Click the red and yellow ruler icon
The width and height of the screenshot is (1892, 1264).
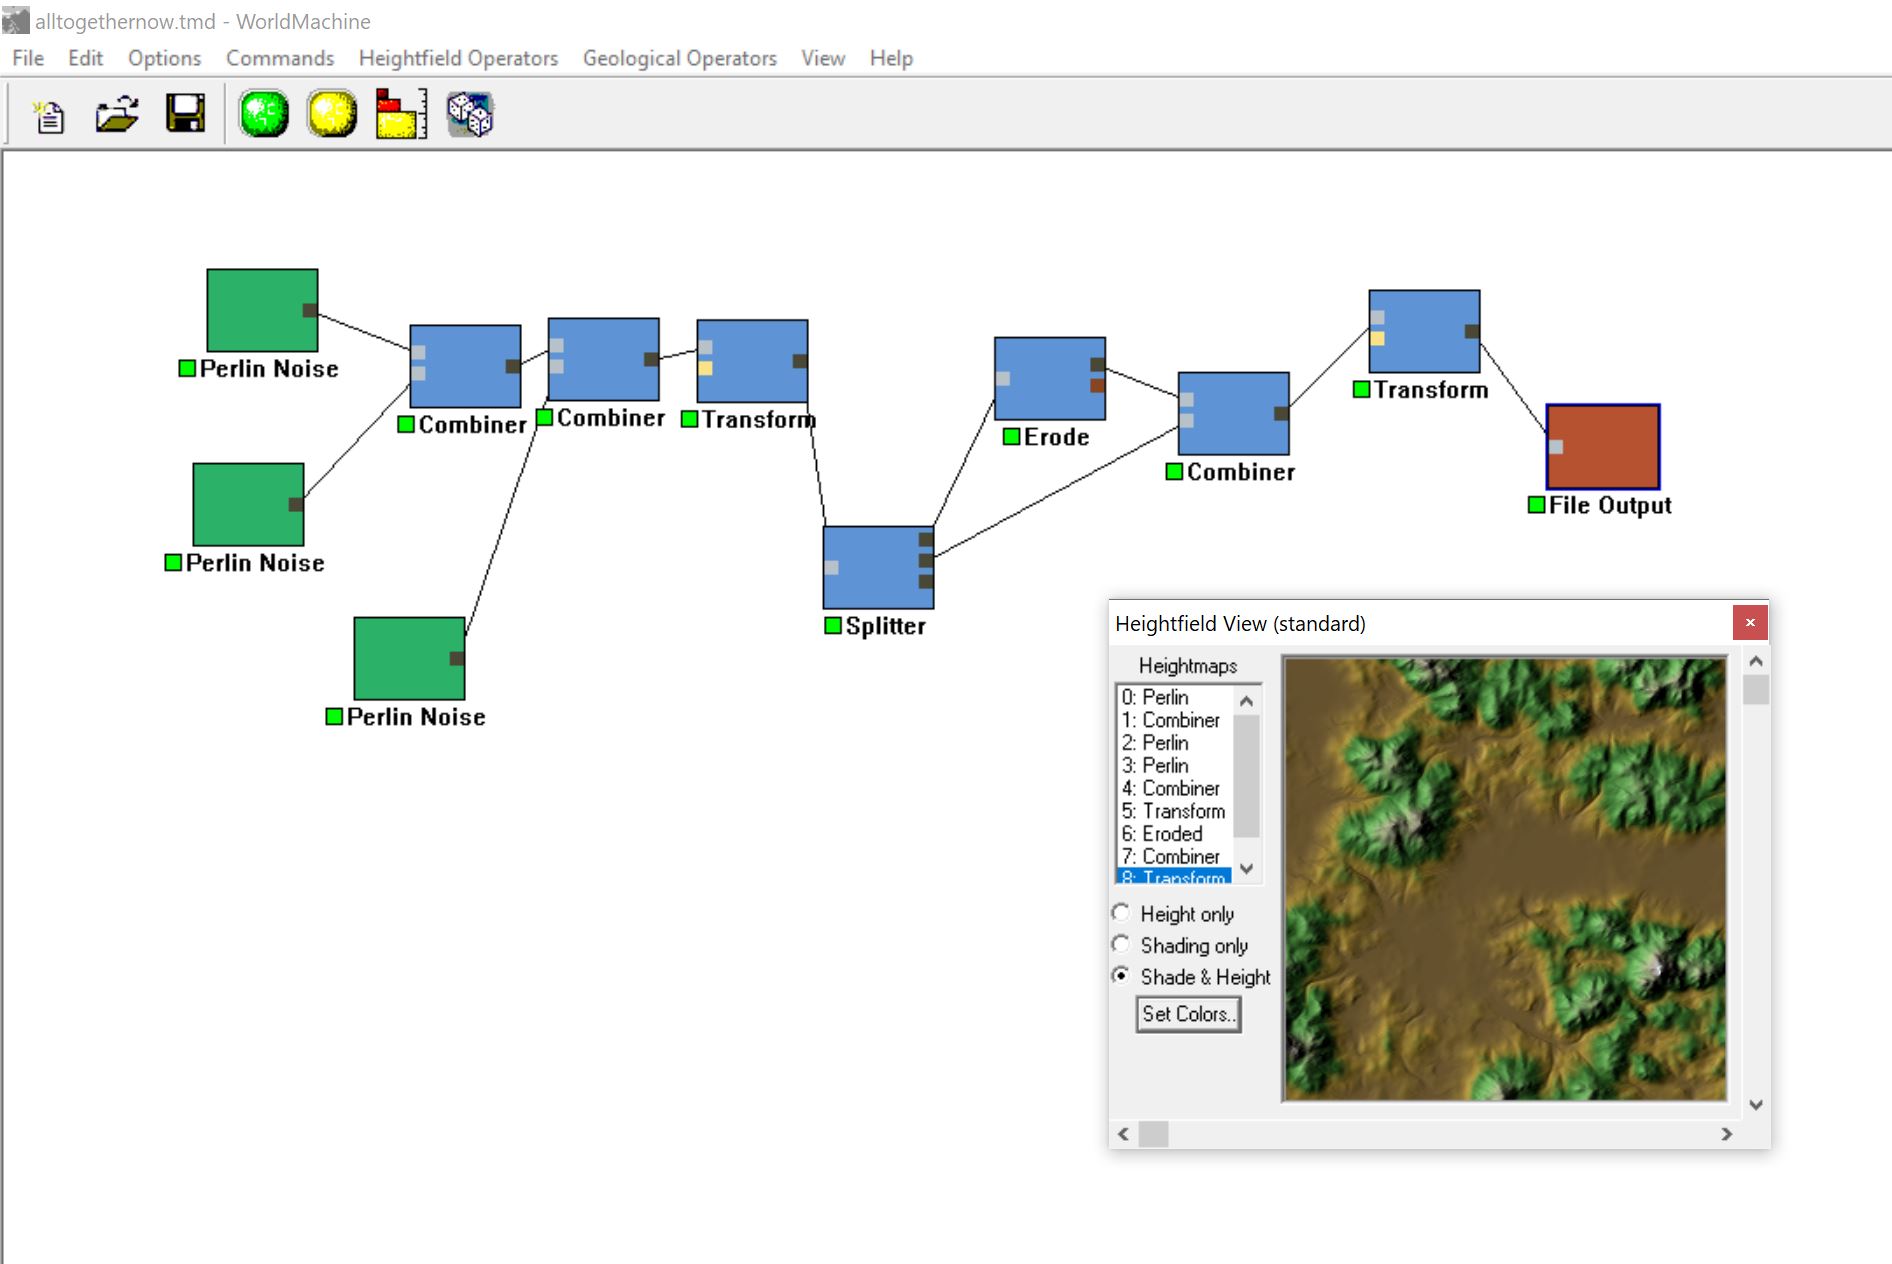point(400,115)
